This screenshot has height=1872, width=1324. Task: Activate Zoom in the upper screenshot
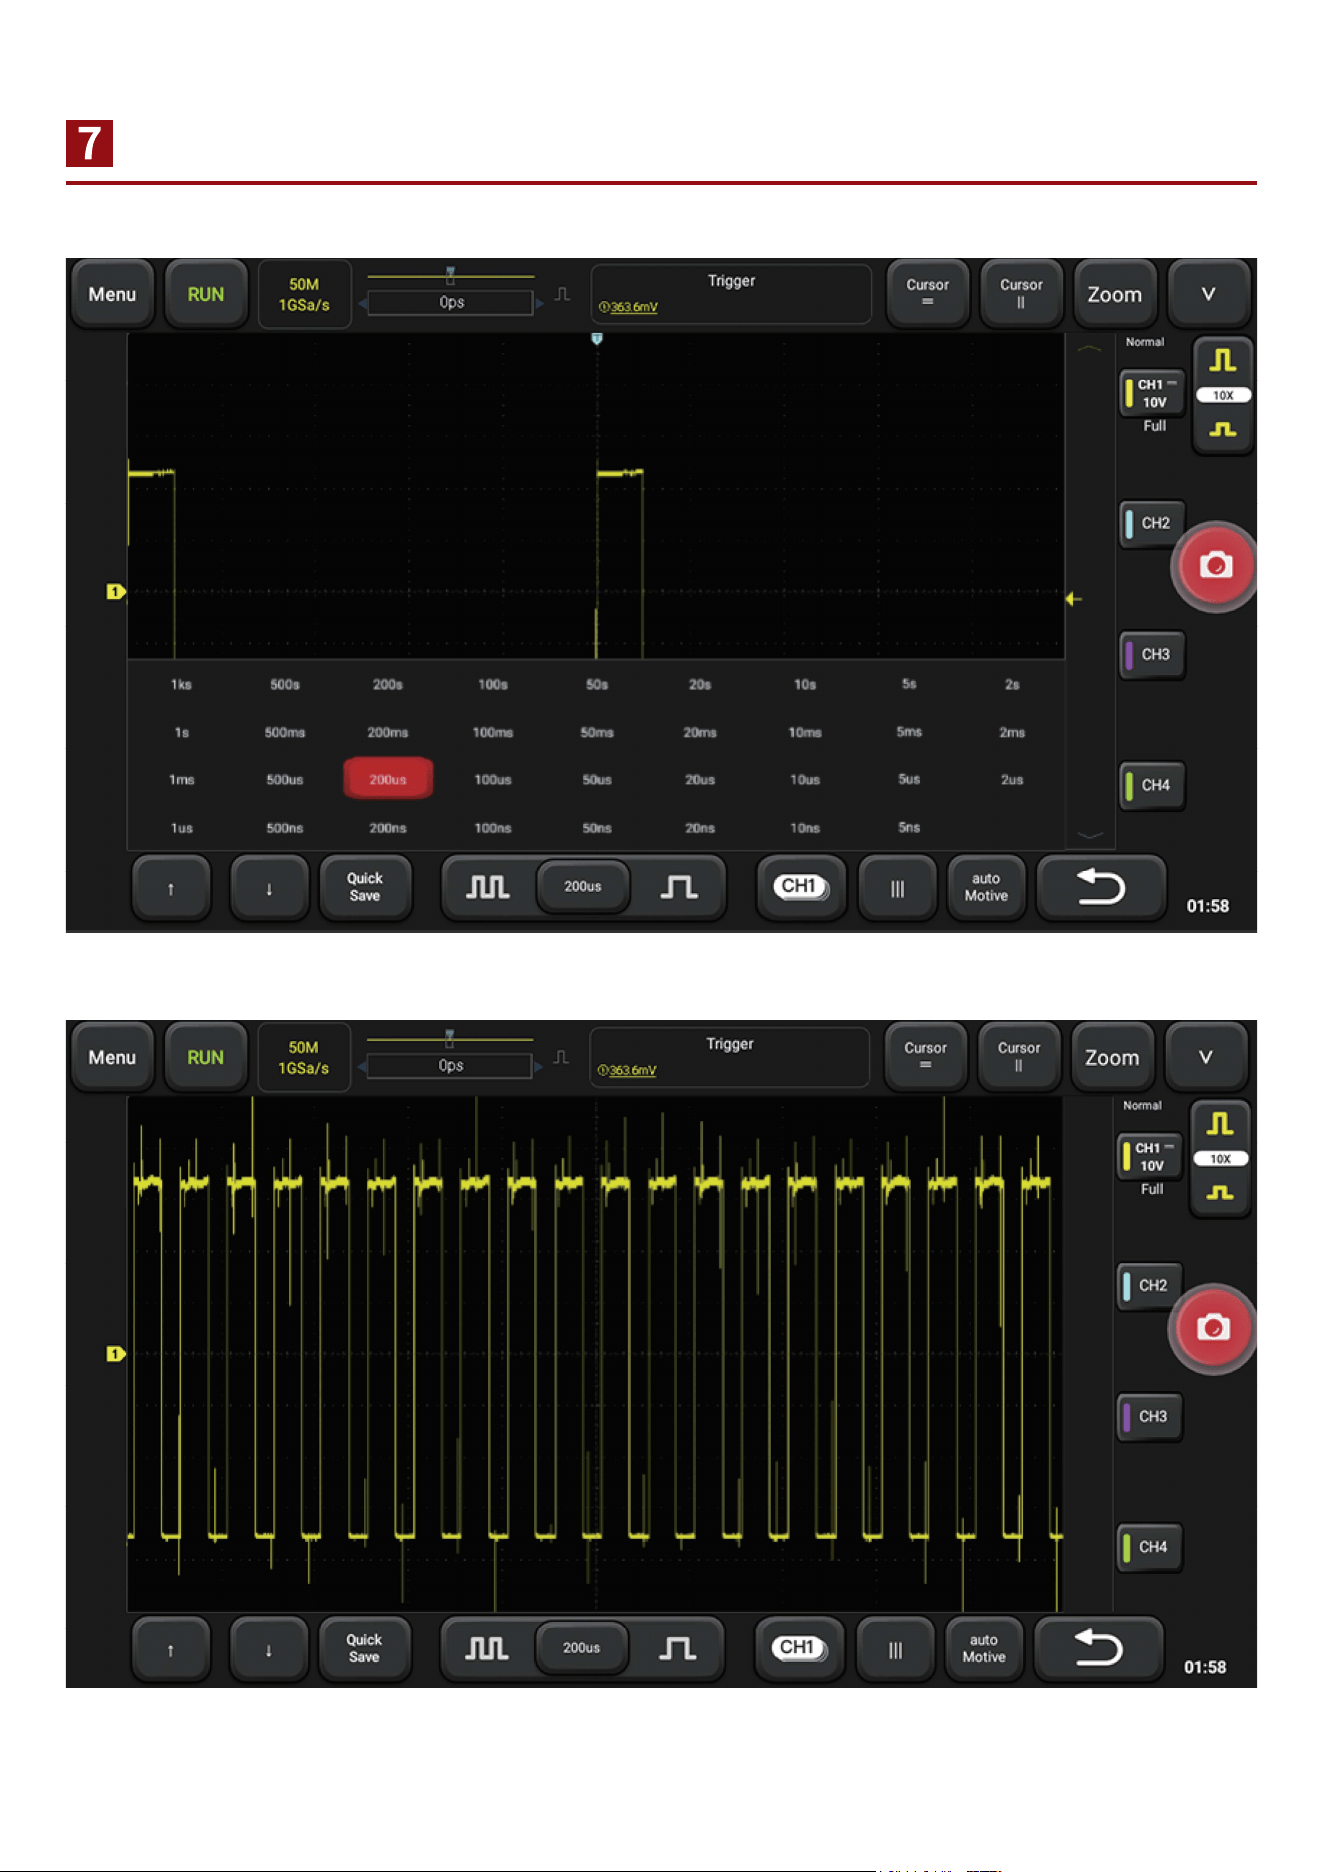pyautogui.click(x=1114, y=294)
